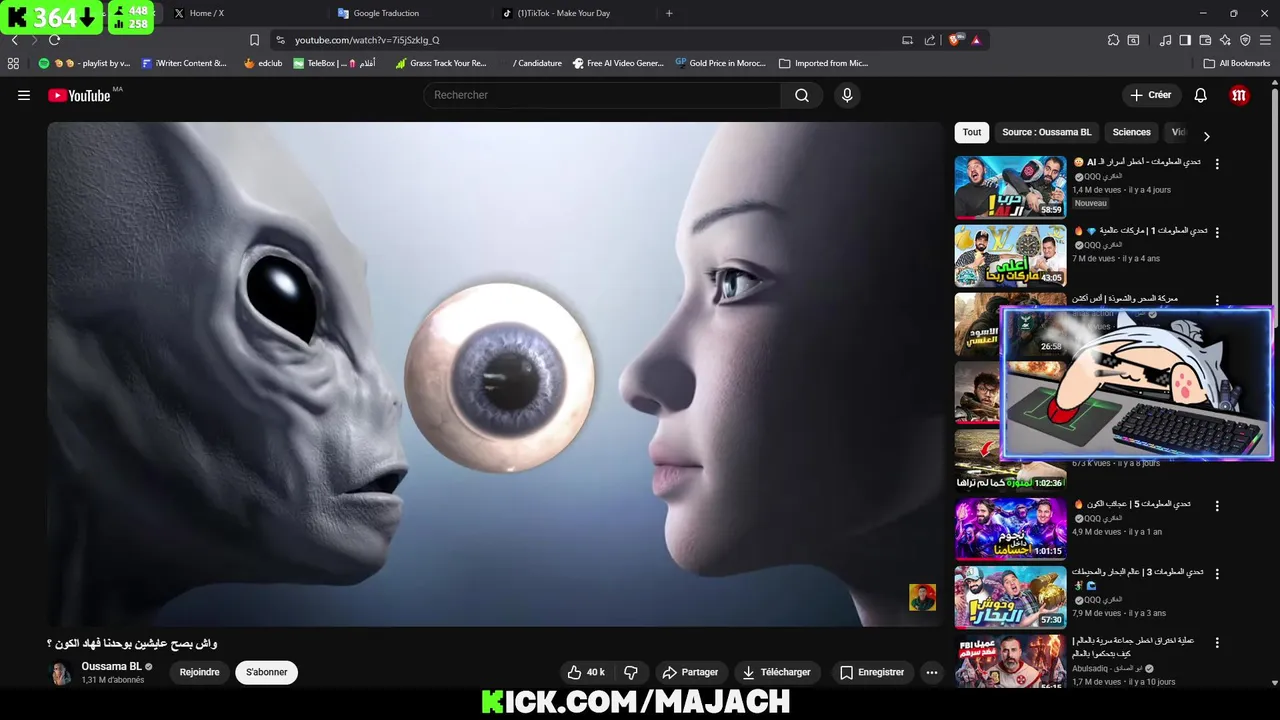Open a new browser tab with plus
This screenshot has width=1280, height=720.
669,13
